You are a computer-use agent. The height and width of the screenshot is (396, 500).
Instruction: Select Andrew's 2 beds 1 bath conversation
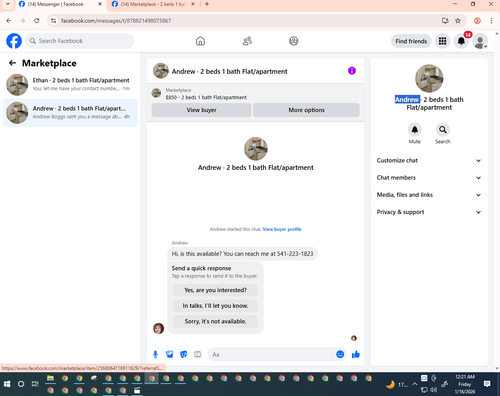pos(70,113)
